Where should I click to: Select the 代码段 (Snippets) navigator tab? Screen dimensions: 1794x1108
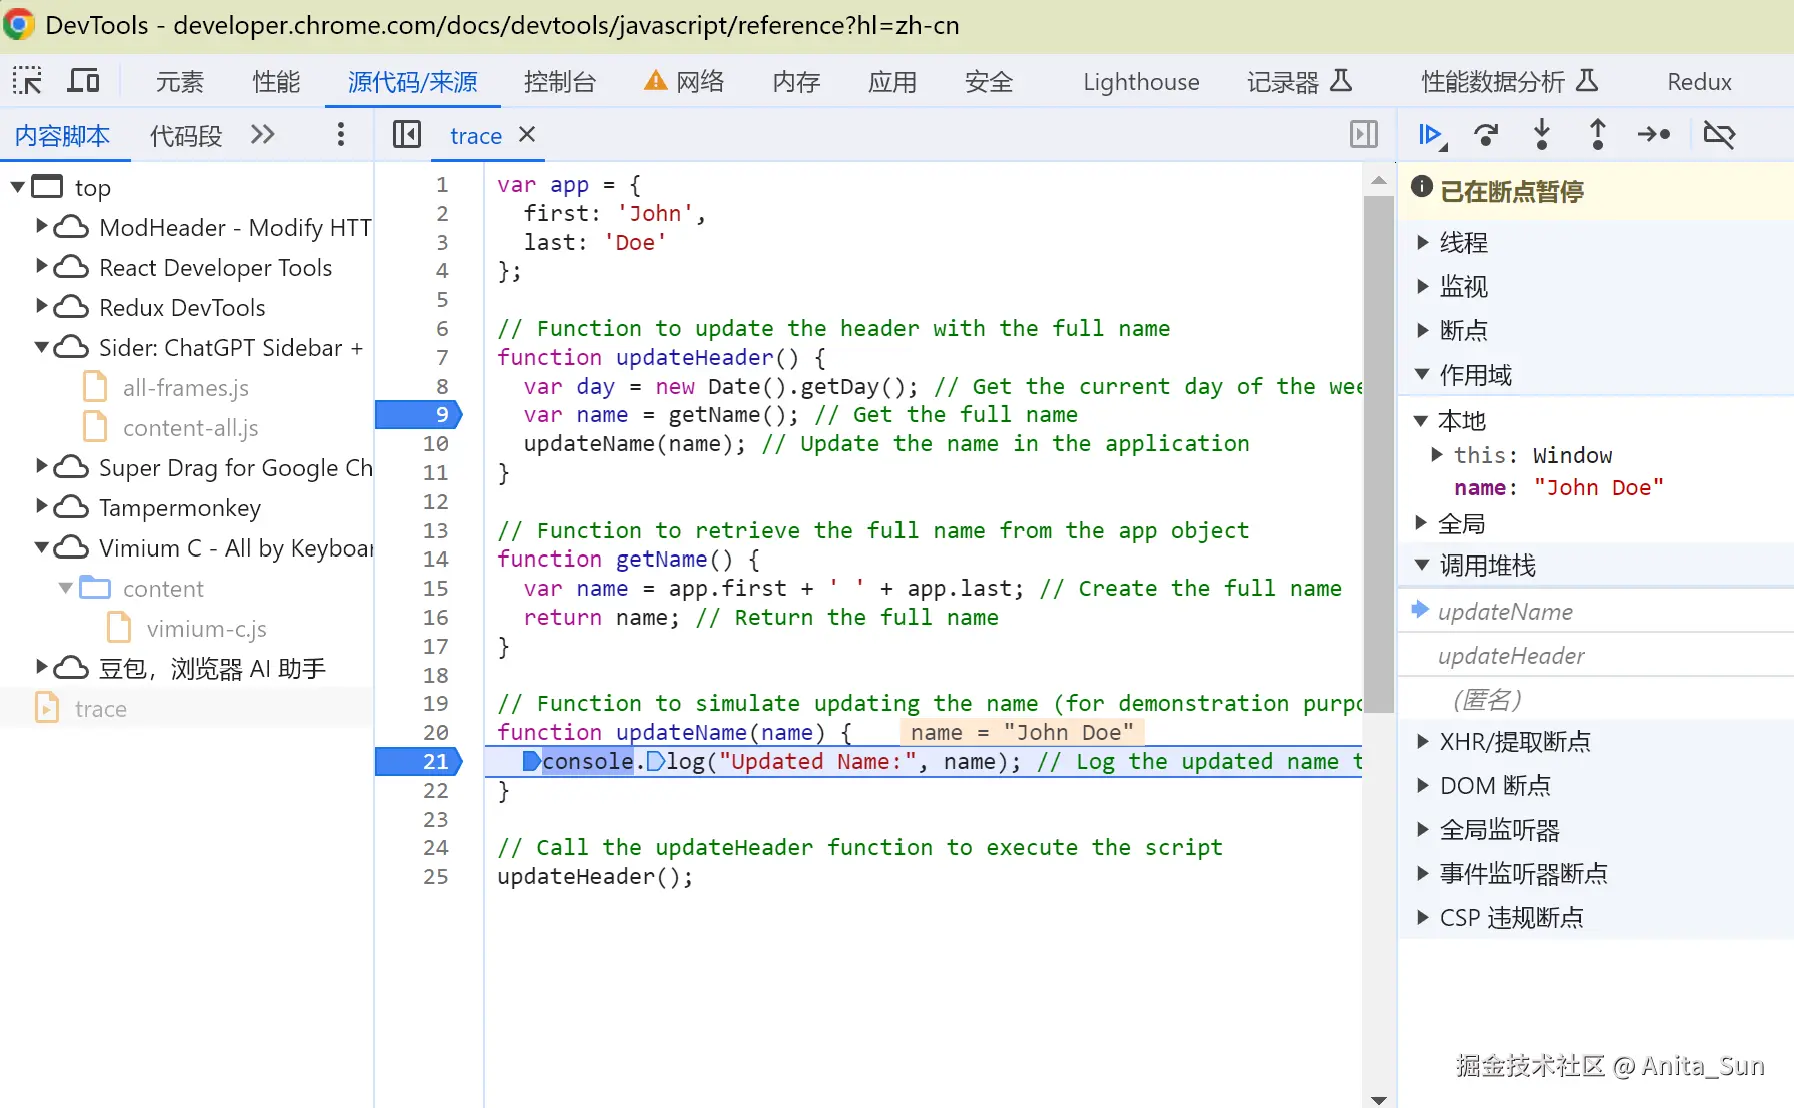coord(186,136)
